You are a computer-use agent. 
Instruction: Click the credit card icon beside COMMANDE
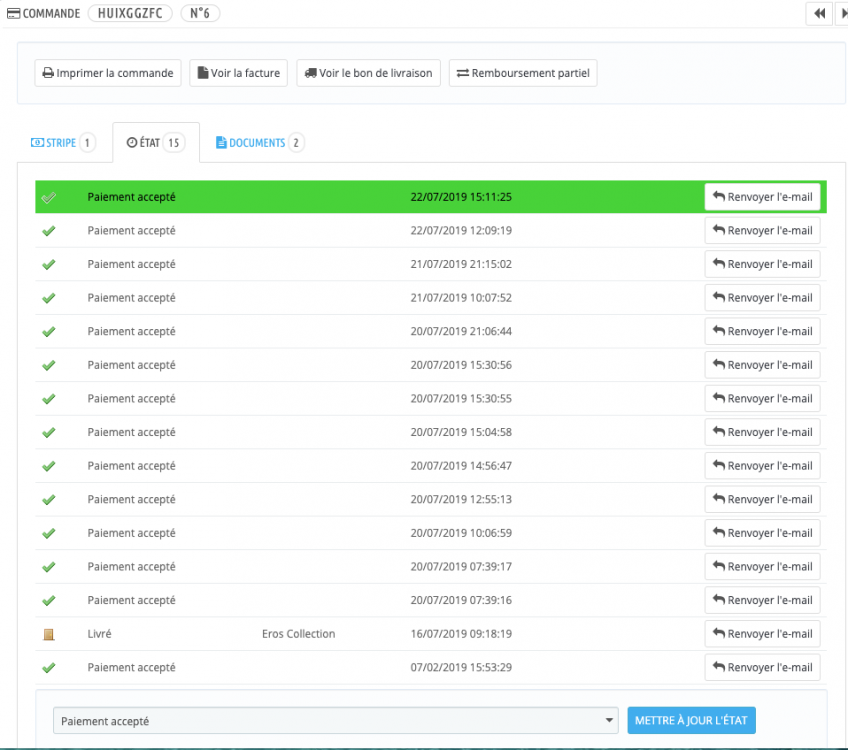(14, 14)
